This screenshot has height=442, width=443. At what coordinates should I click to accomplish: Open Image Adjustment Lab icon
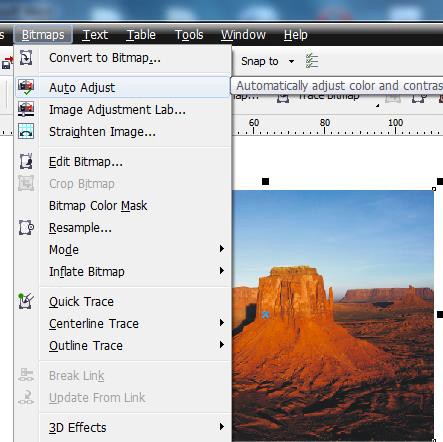pos(26,109)
